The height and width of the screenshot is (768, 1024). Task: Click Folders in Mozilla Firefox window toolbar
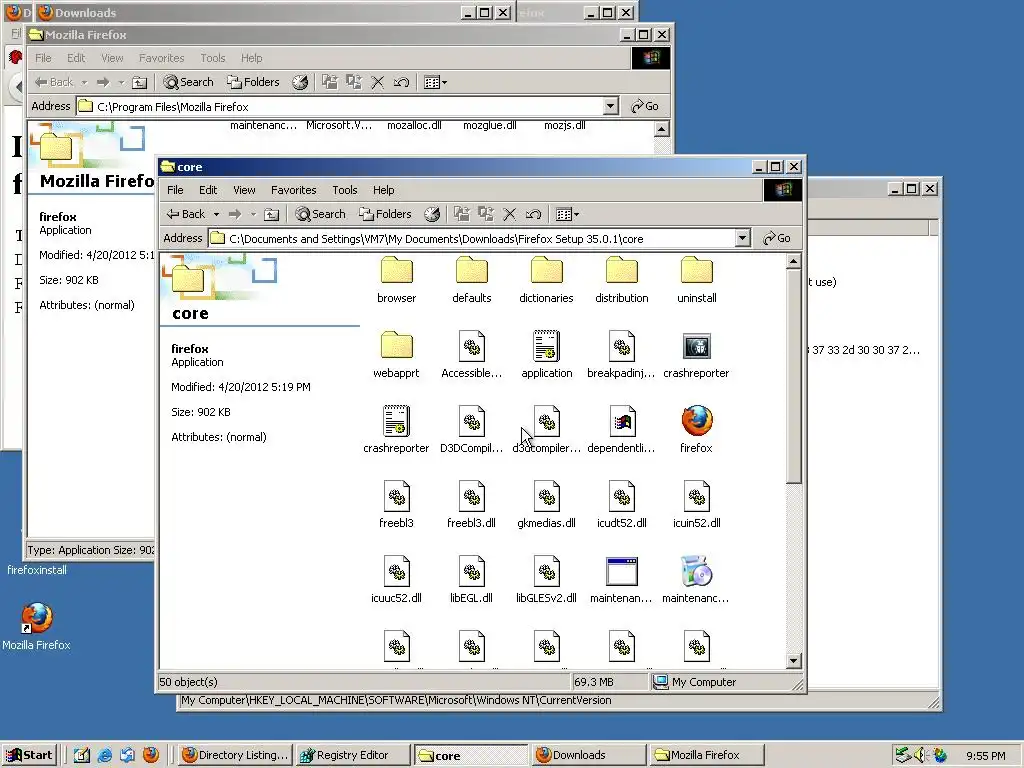[x=253, y=82]
